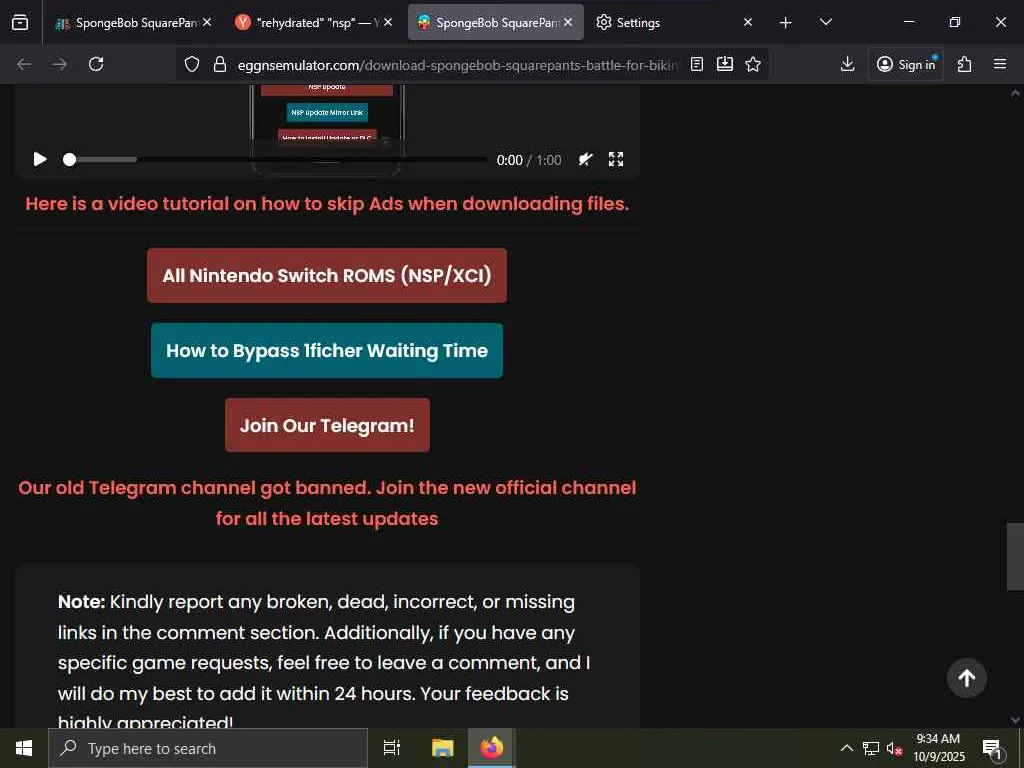Reload the current page
Screen dimensions: 1024x768
(97, 64)
